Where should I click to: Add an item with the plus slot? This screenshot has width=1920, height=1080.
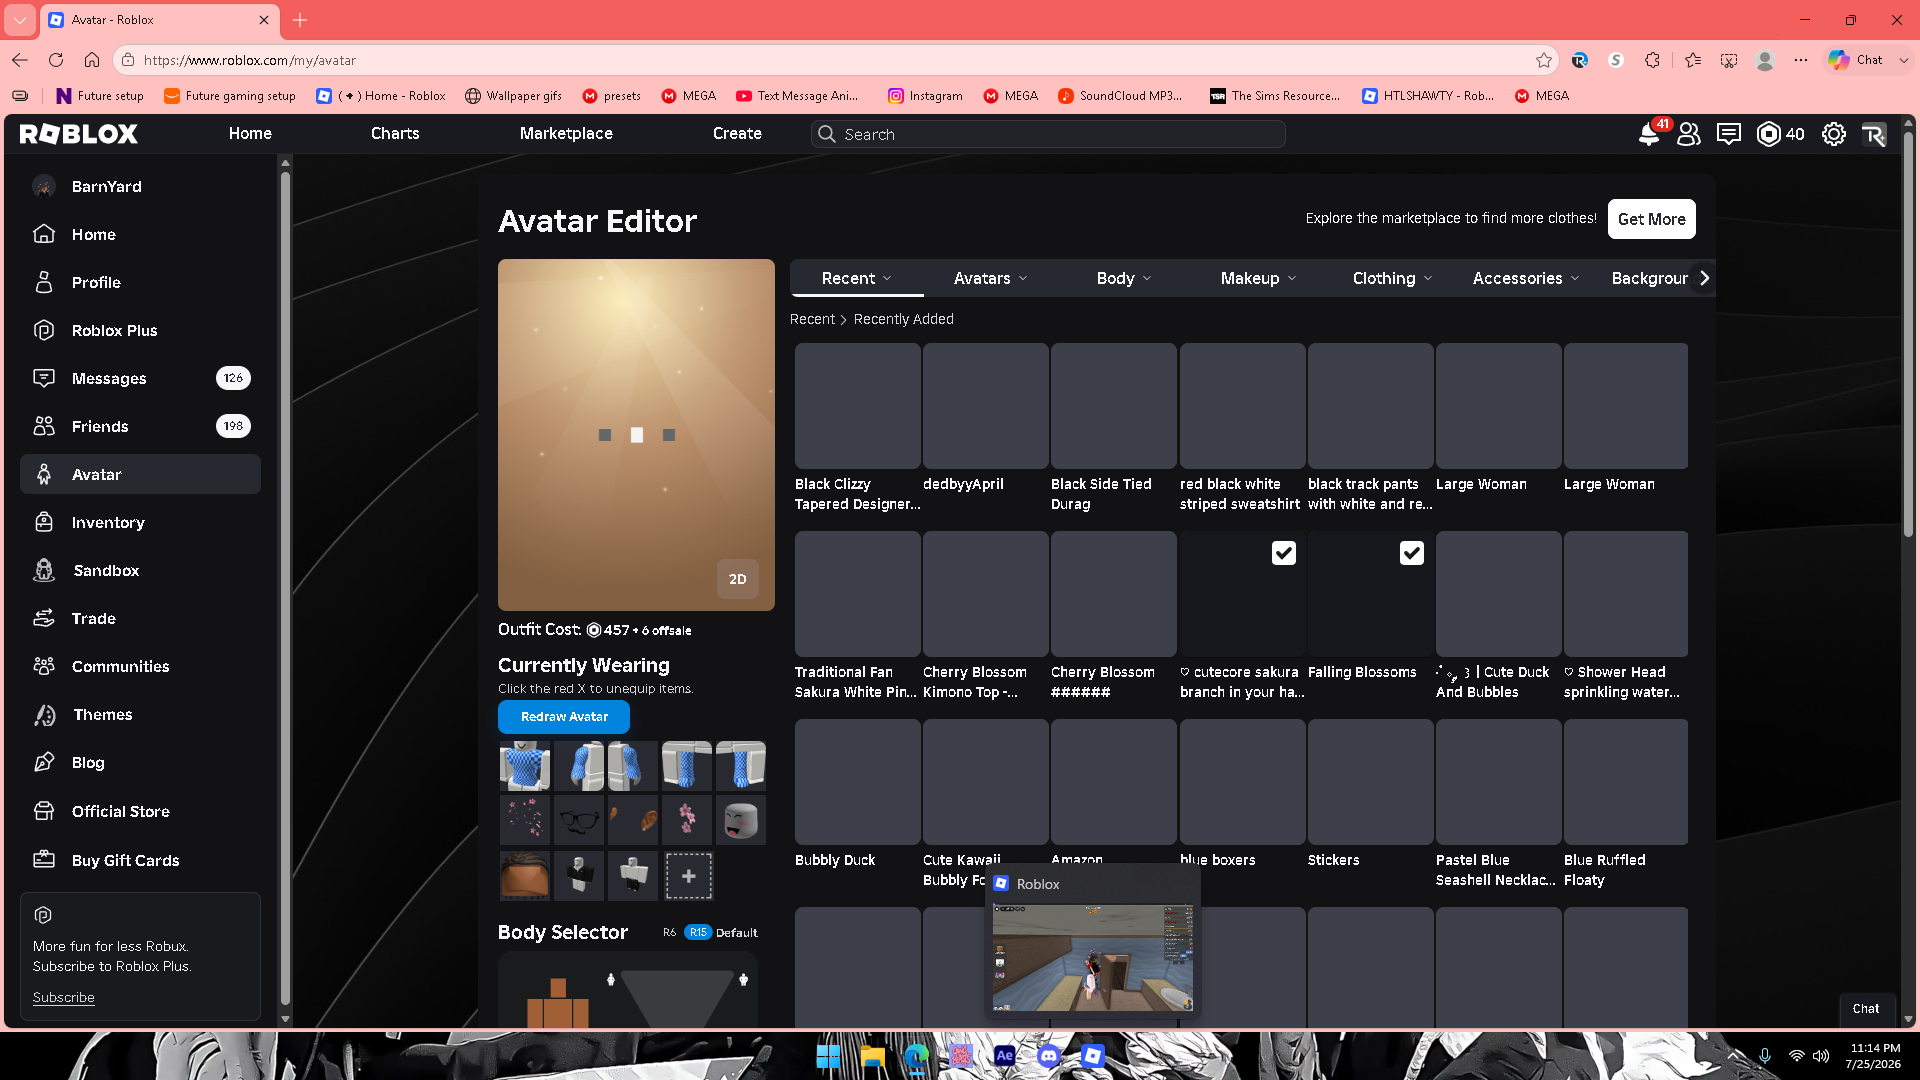coord(689,876)
